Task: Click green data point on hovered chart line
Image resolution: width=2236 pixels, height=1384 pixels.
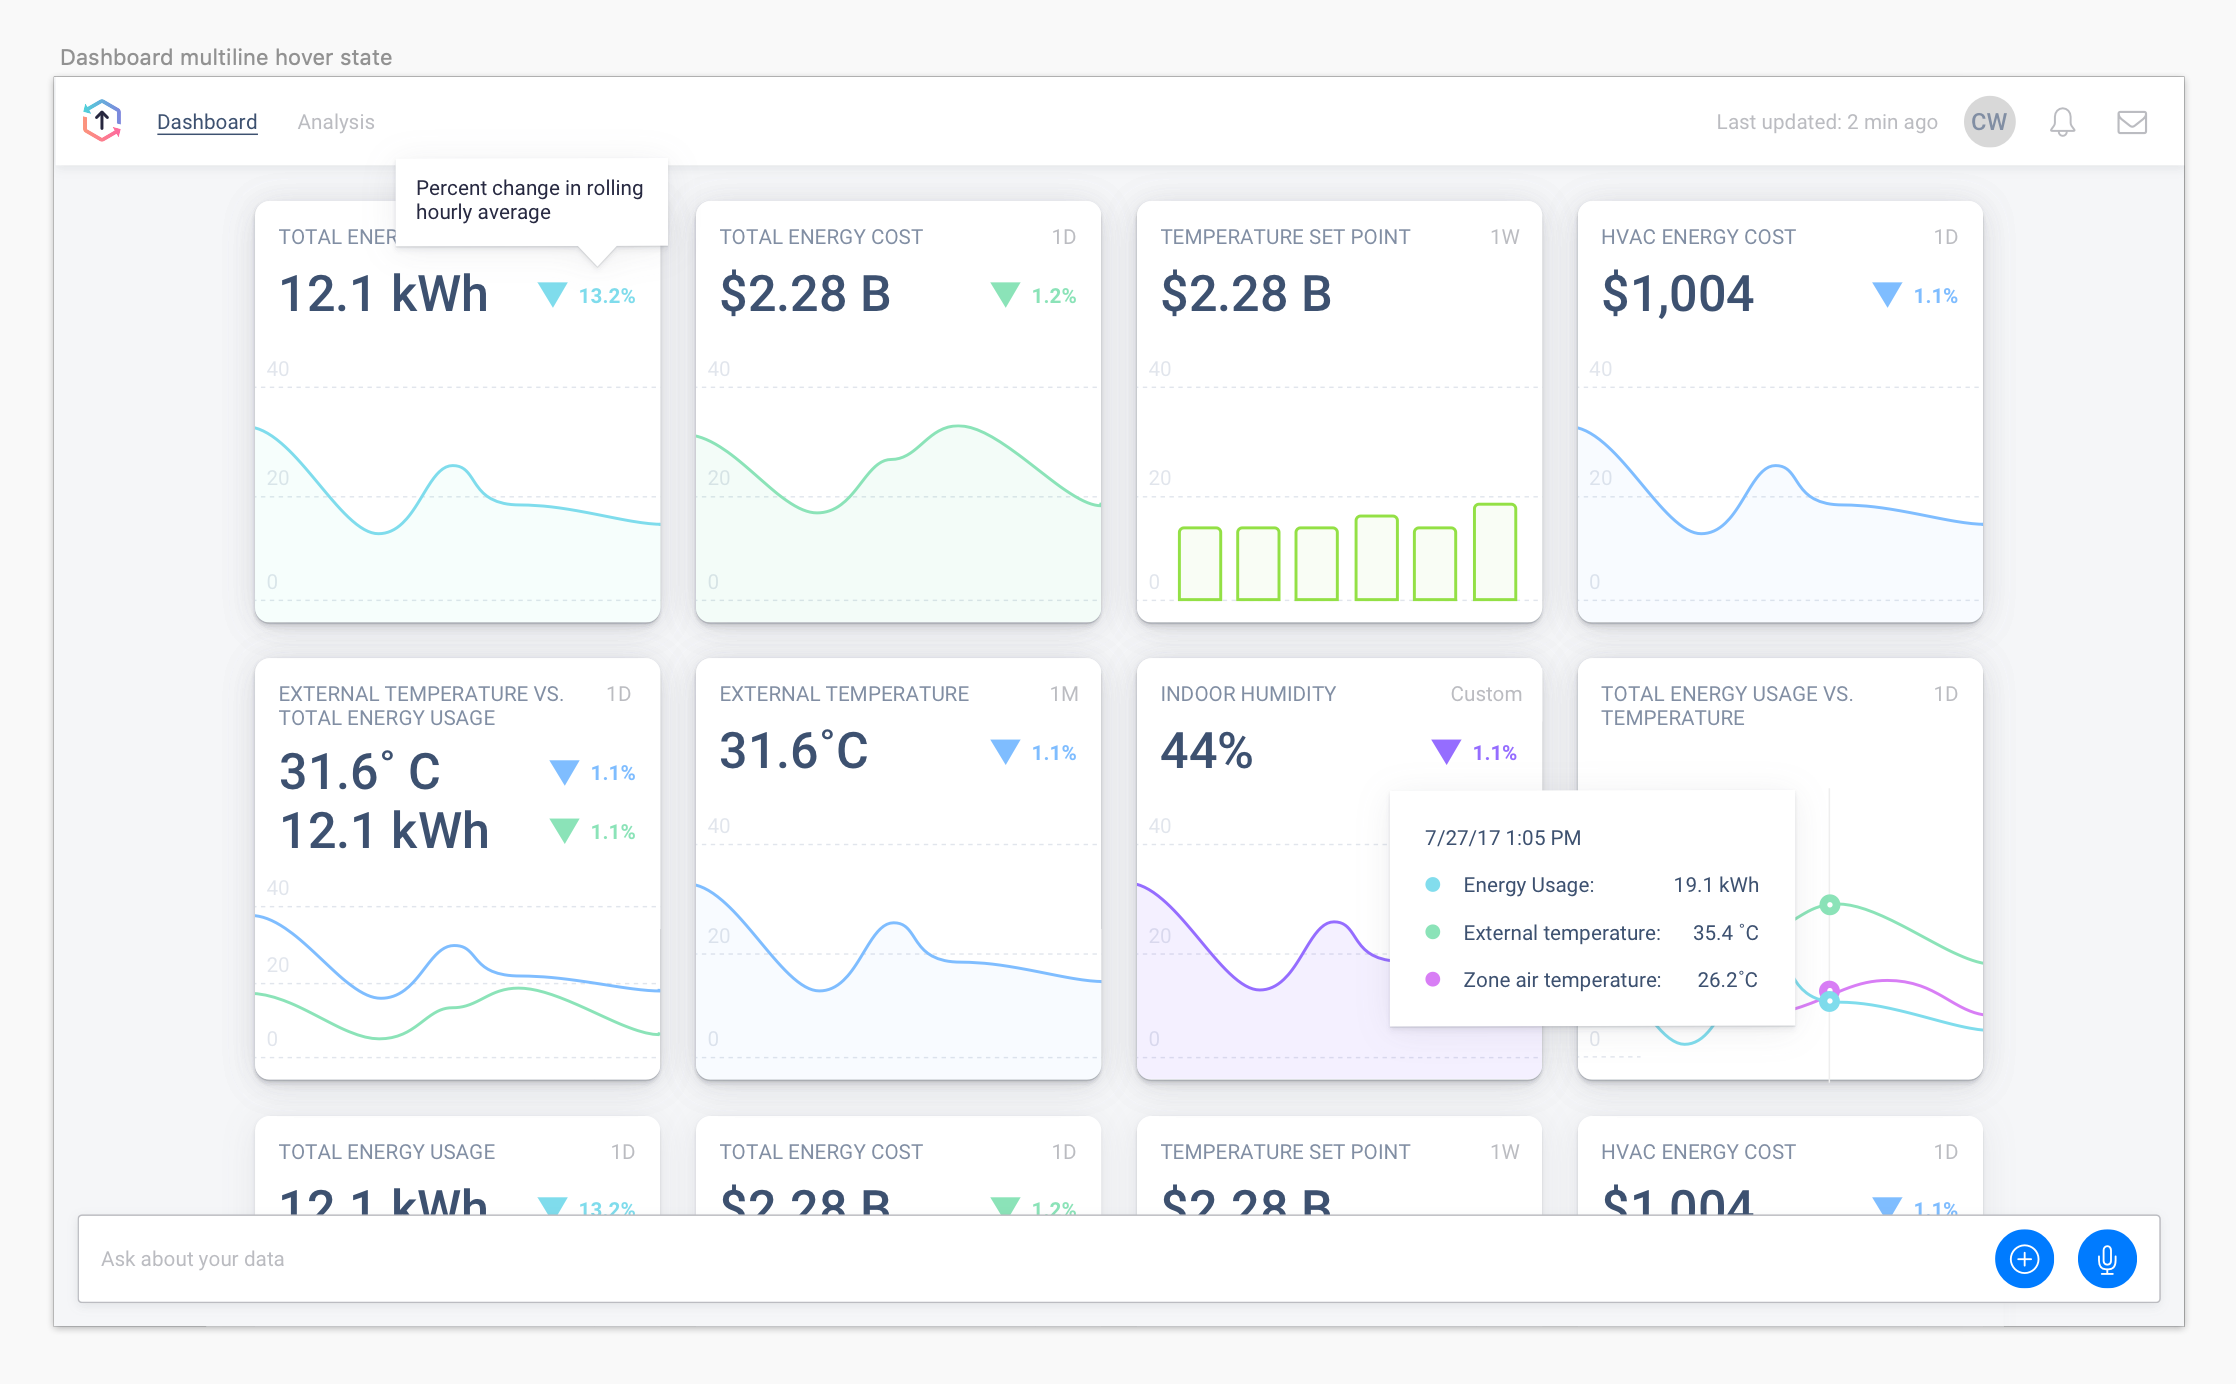Action: tap(1829, 905)
